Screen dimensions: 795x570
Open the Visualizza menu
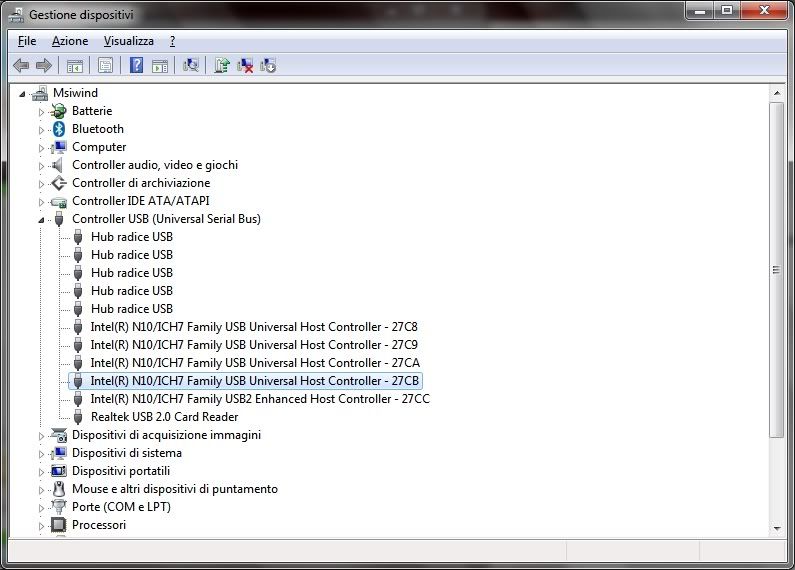point(129,41)
